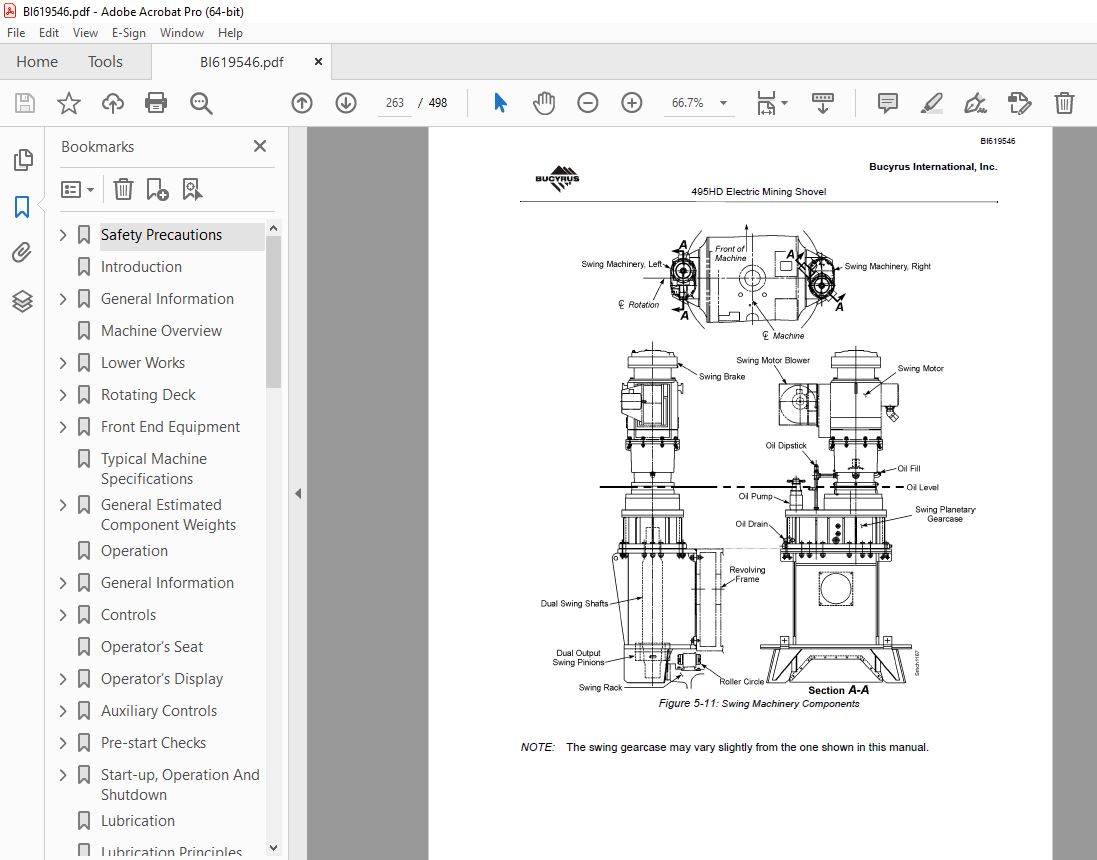This screenshot has width=1097, height=860.
Task: Delete selected bookmark with trash icon
Action: point(123,189)
